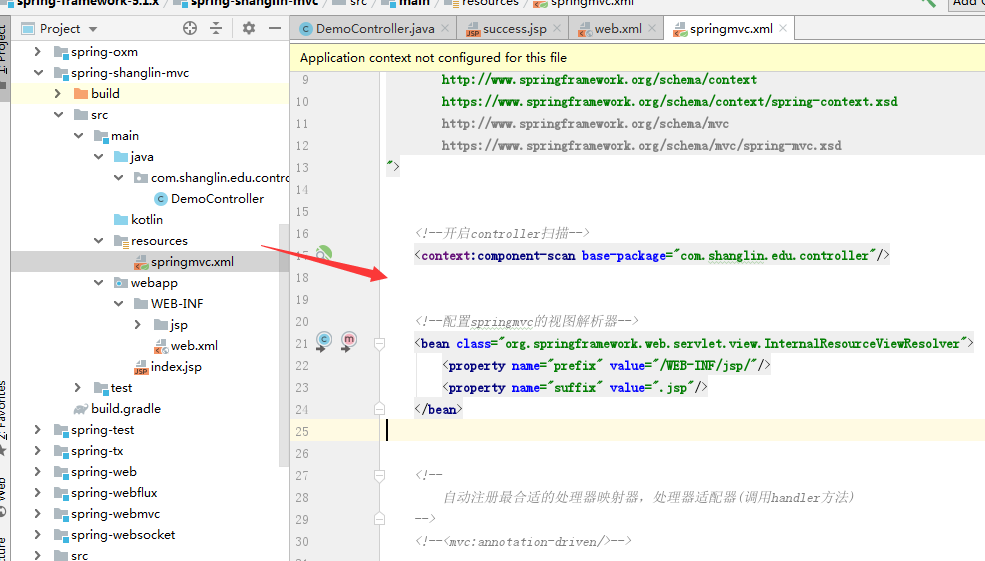Collapse the java folder

(x=98, y=156)
